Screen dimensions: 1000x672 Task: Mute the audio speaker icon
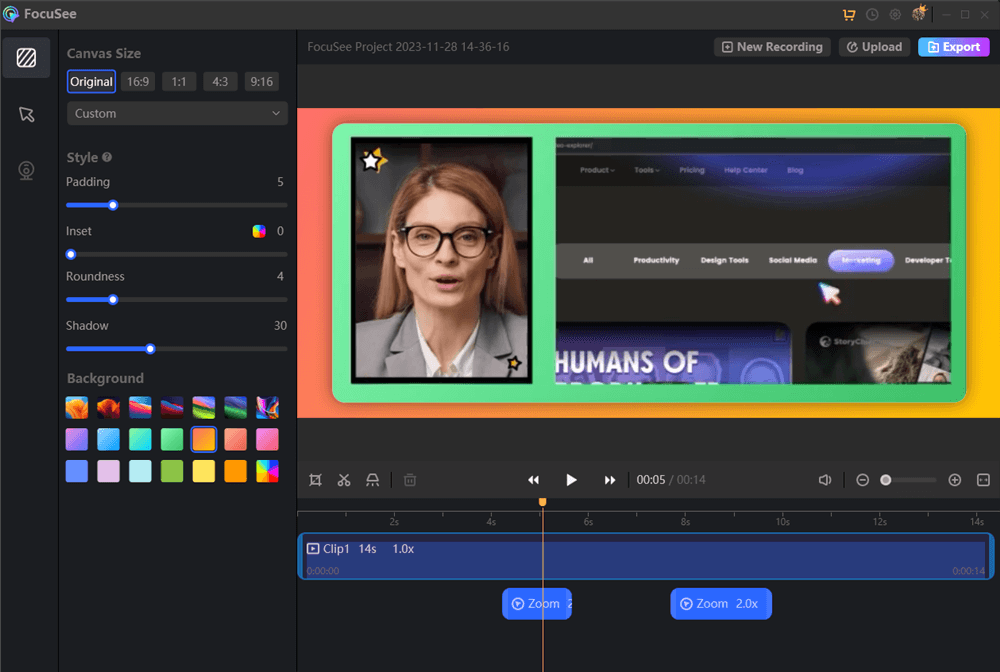[x=825, y=480]
